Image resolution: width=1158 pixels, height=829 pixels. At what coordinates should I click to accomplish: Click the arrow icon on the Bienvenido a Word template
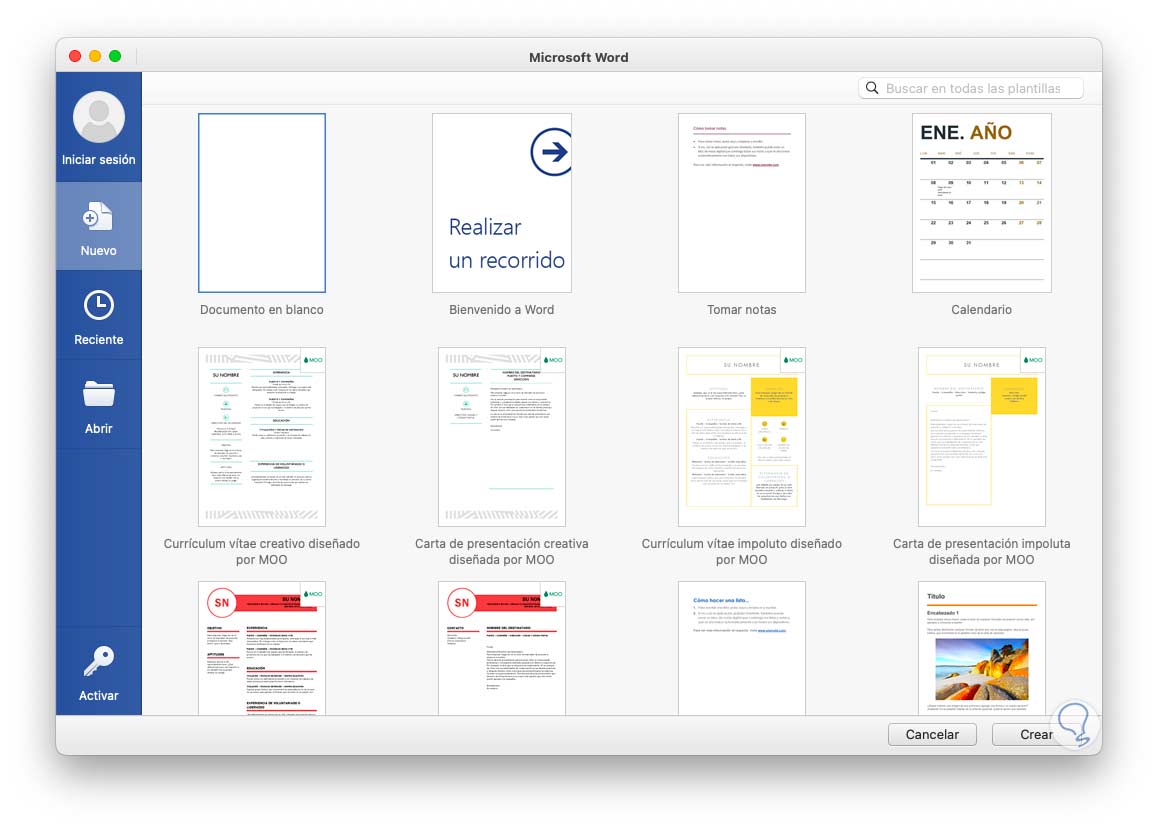552,152
